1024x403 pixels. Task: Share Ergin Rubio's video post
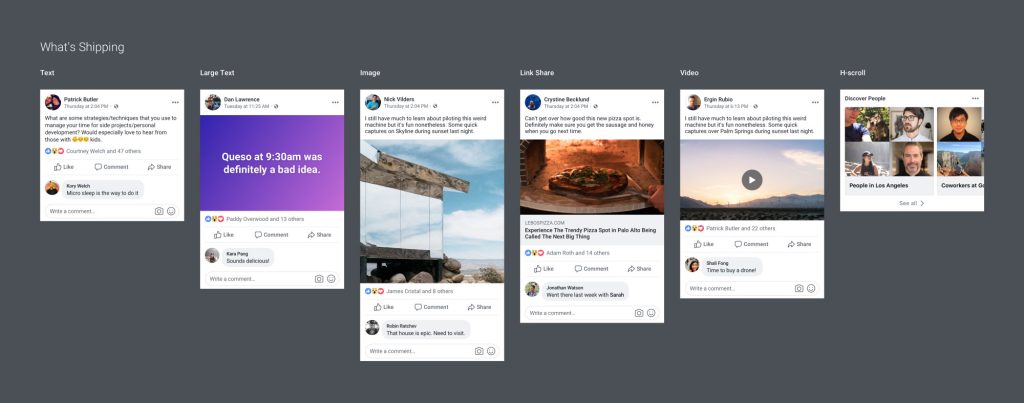coord(799,244)
